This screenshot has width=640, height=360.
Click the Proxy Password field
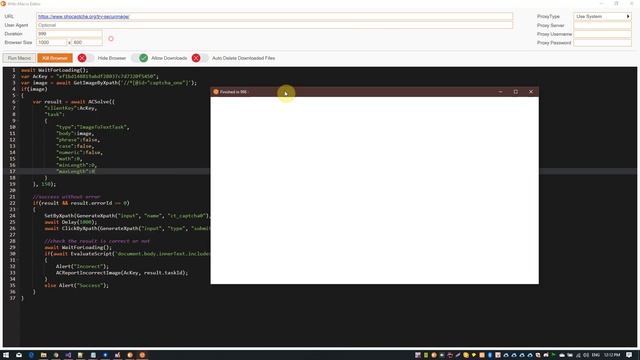[x=602, y=42]
